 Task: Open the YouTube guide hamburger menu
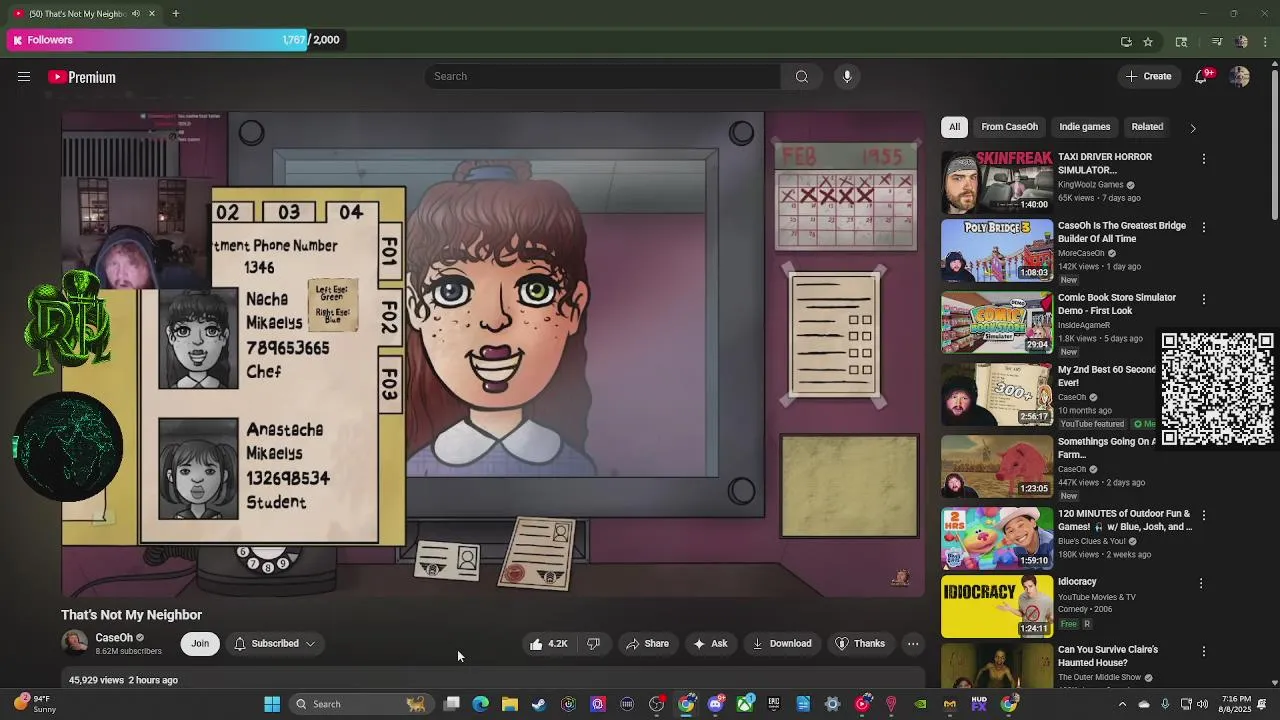click(x=24, y=77)
